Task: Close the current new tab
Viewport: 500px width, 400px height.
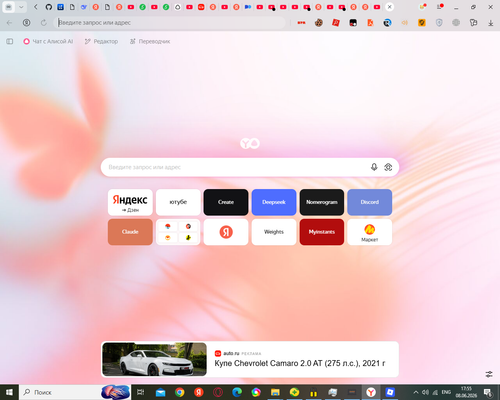Action: point(389,7)
